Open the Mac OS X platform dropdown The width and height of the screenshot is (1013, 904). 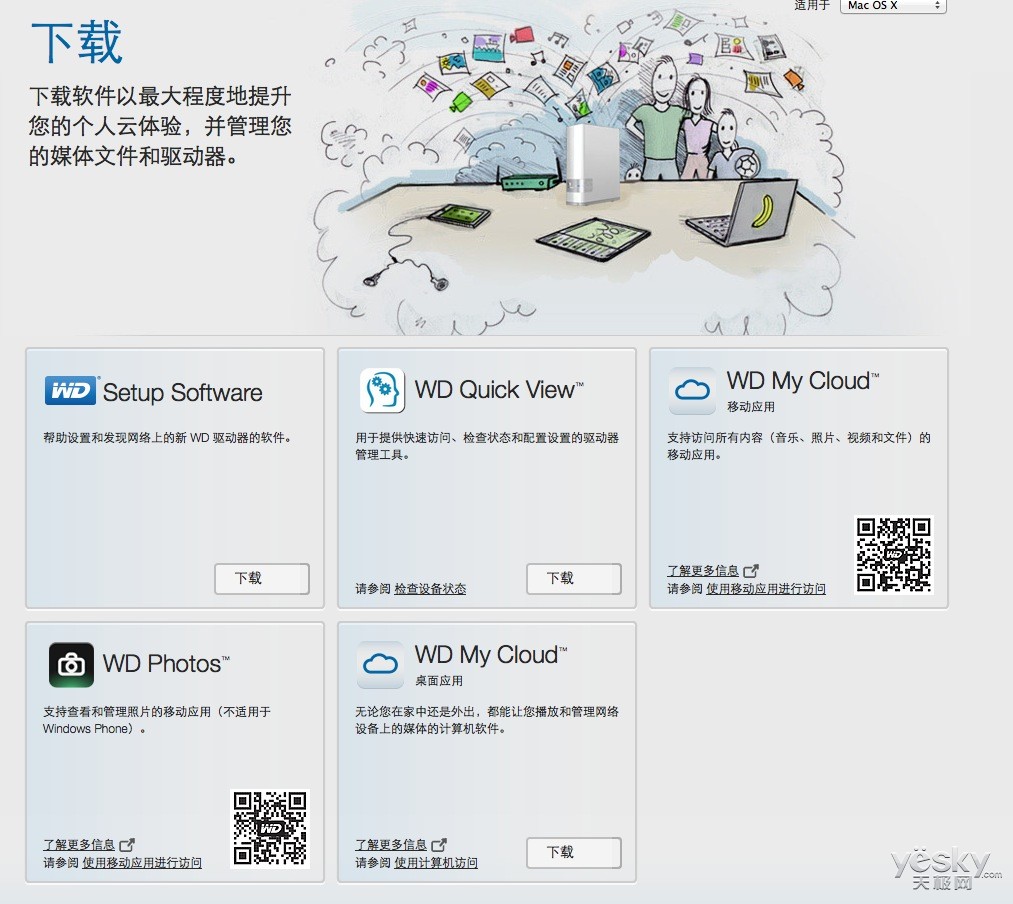coord(893,6)
